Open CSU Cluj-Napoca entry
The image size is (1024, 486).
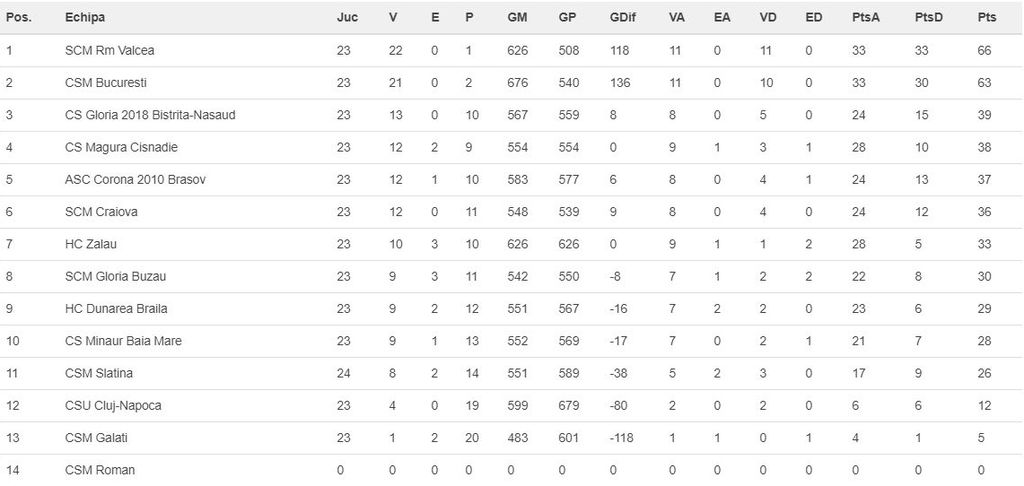pos(113,406)
